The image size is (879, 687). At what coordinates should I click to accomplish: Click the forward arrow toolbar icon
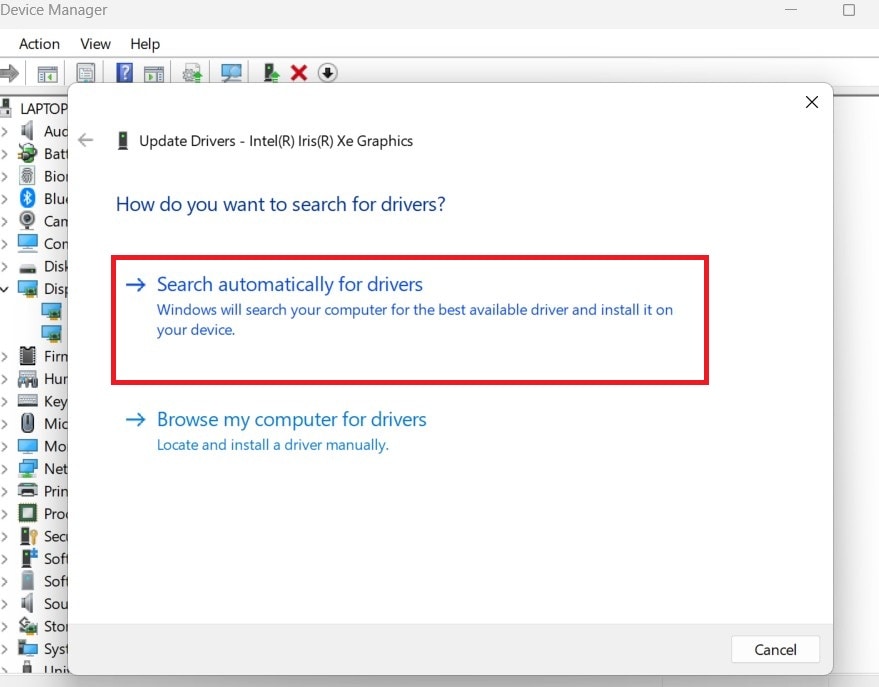tap(10, 73)
